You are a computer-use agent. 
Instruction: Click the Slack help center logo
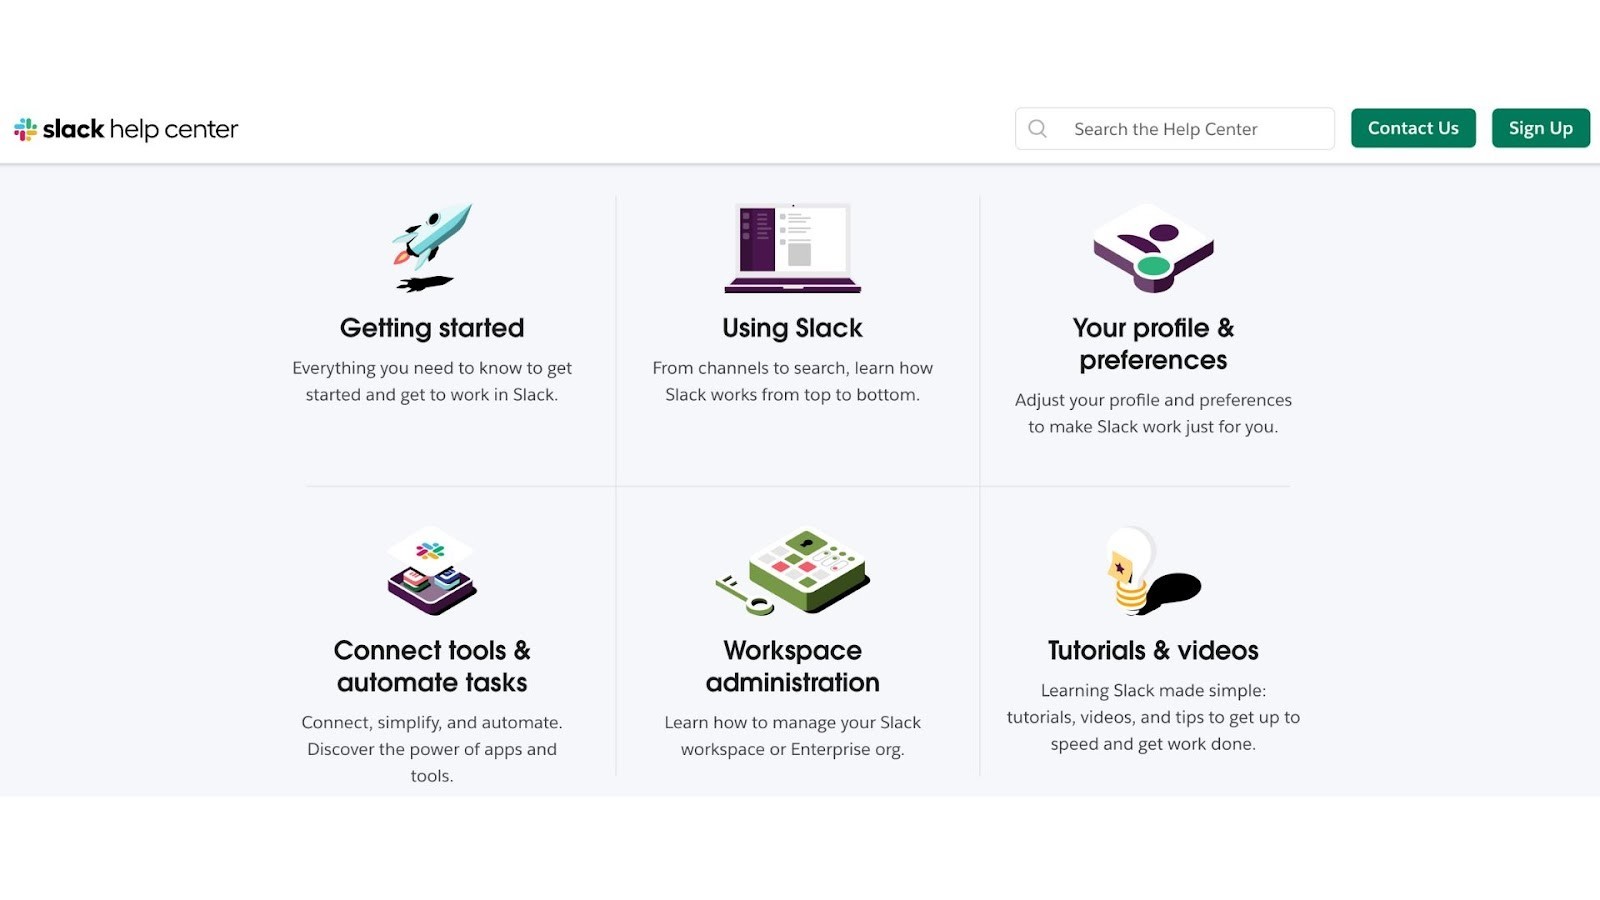[x=126, y=128]
